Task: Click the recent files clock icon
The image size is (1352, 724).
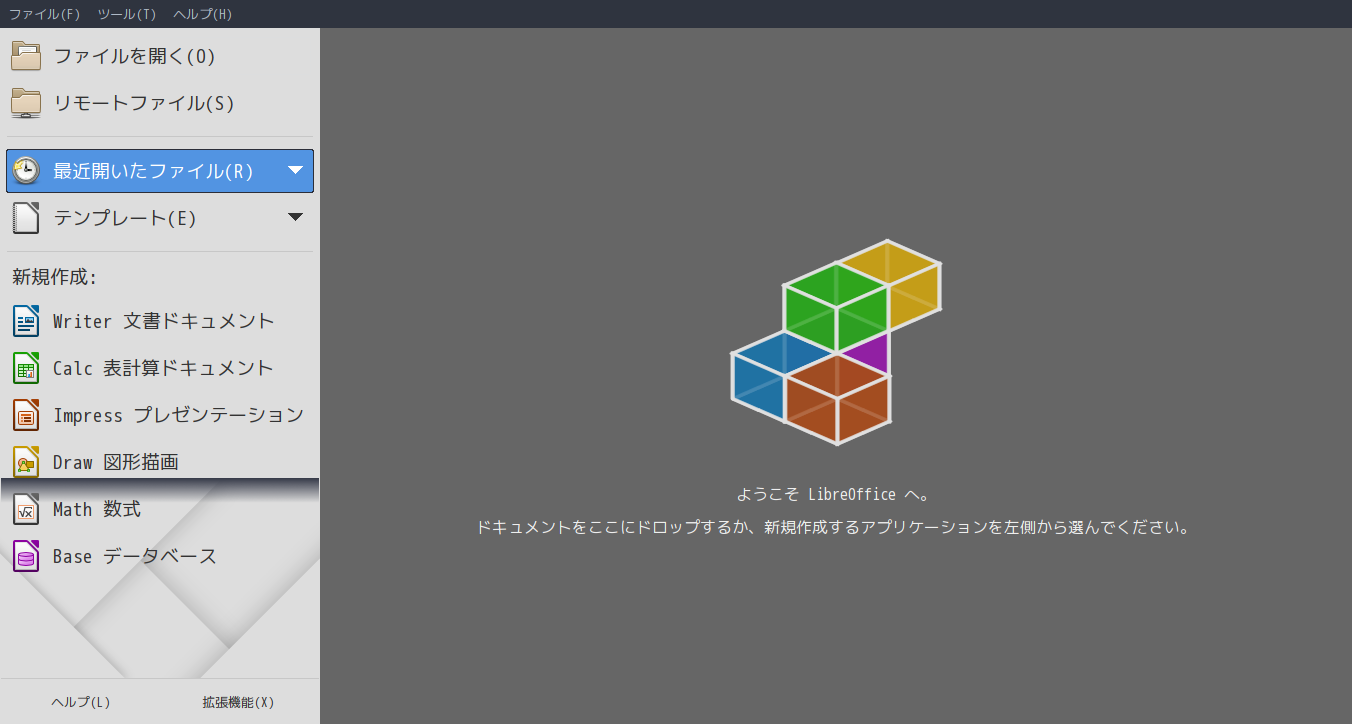Action: [x=26, y=170]
